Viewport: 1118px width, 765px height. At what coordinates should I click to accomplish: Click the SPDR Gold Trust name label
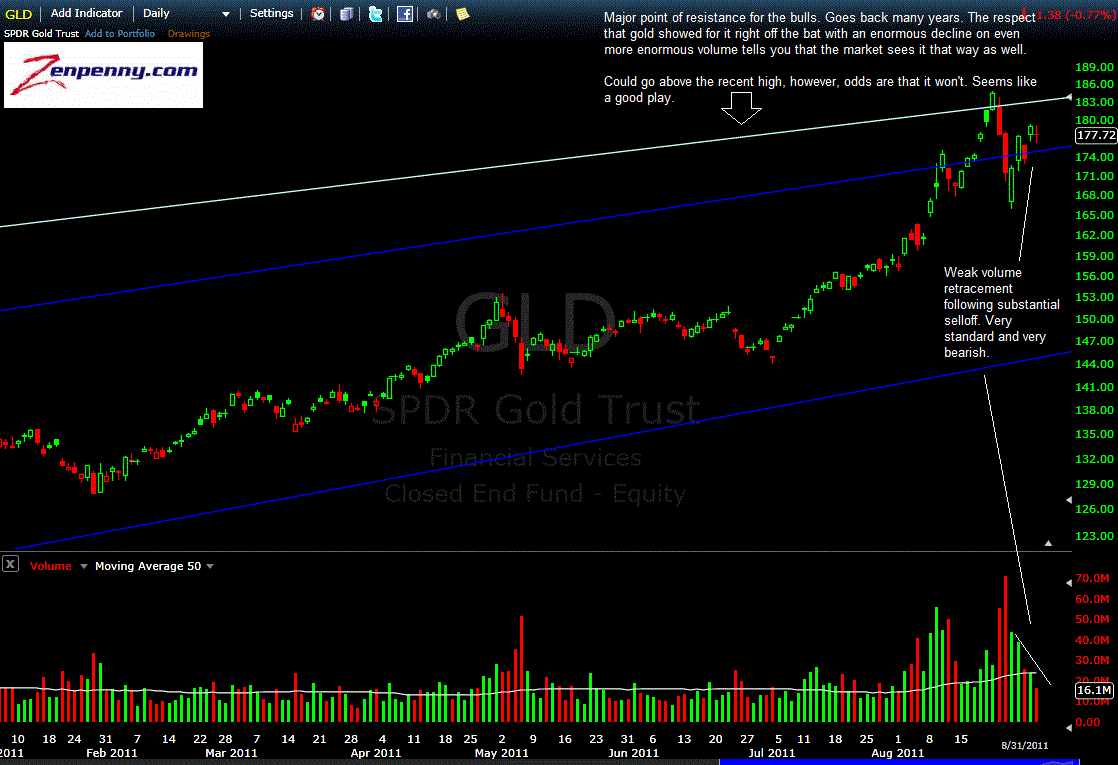coord(41,34)
